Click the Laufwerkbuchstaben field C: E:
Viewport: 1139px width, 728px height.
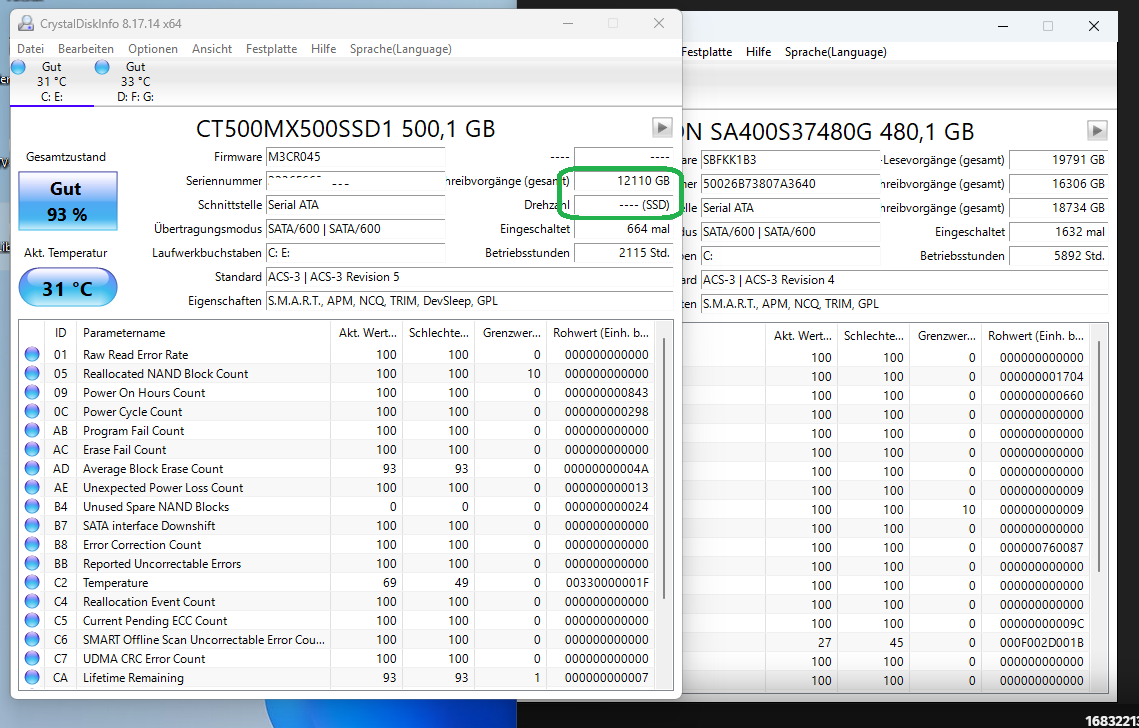point(355,253)
